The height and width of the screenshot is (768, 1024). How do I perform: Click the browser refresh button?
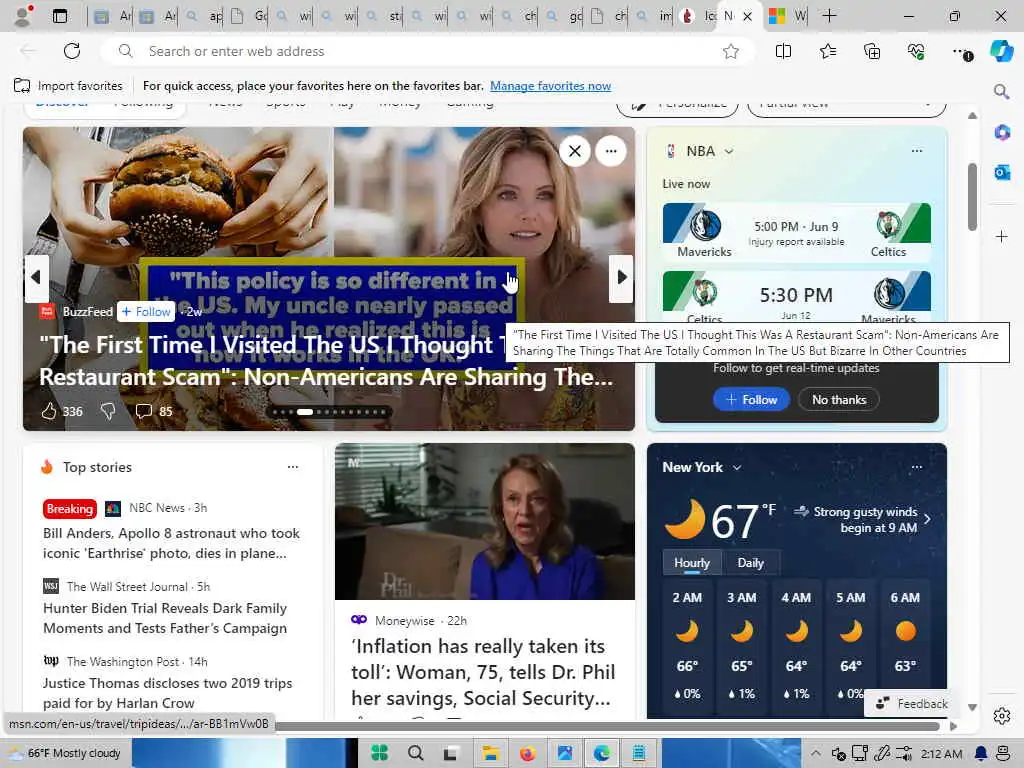pyautogui.click(x=72, y=51)
